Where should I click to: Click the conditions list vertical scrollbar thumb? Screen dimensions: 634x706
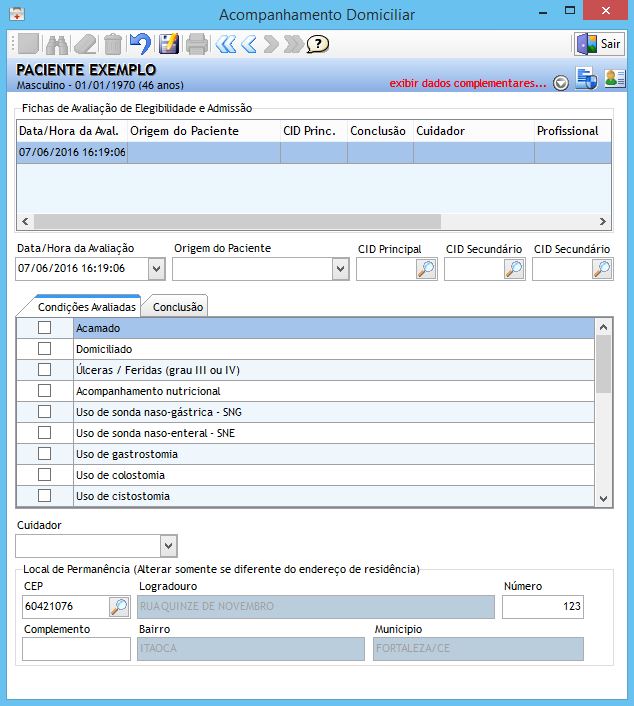pos(603,364)
